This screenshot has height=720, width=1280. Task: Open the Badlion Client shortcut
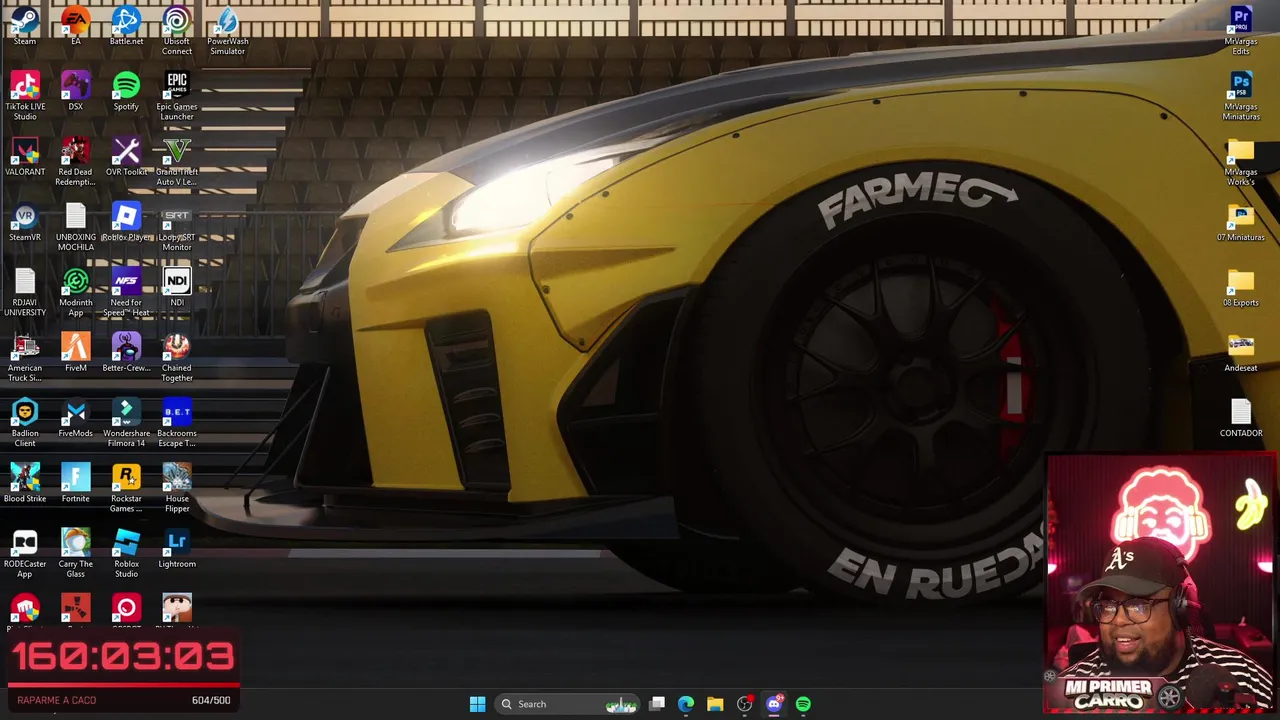(x=25, y=423)
